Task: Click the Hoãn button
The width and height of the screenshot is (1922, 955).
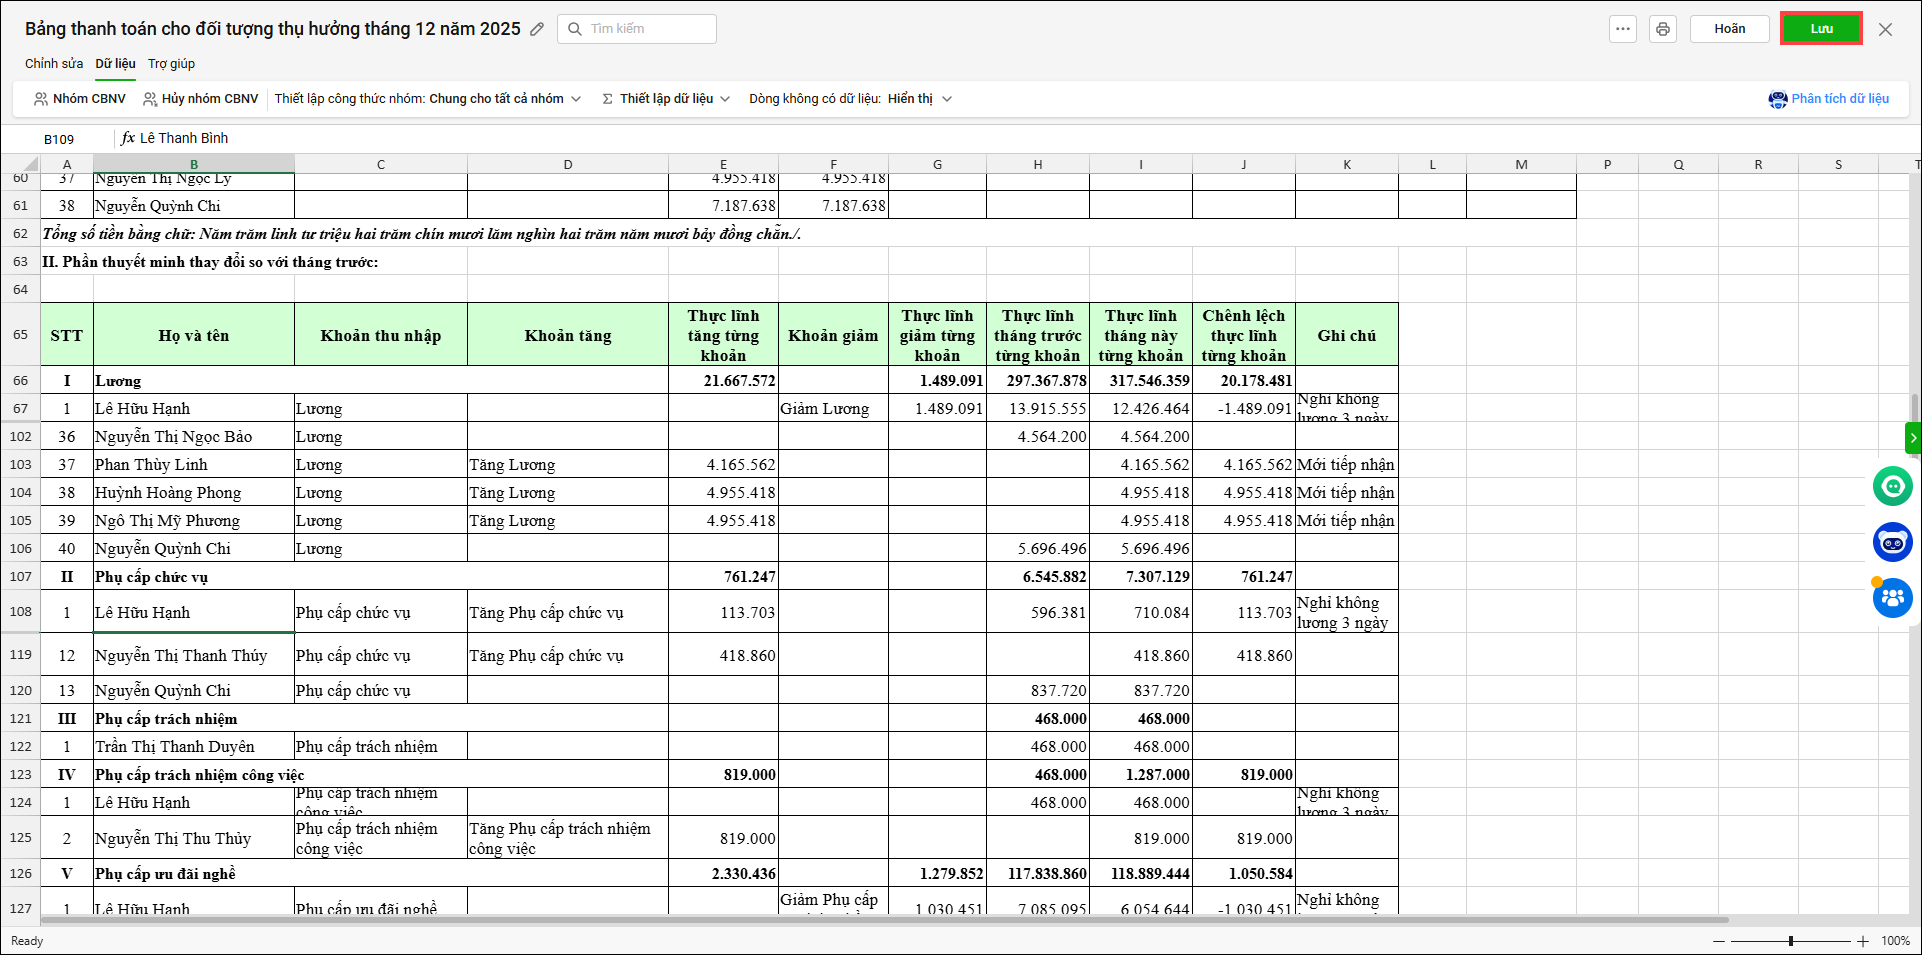Action: coord(1729,29)
